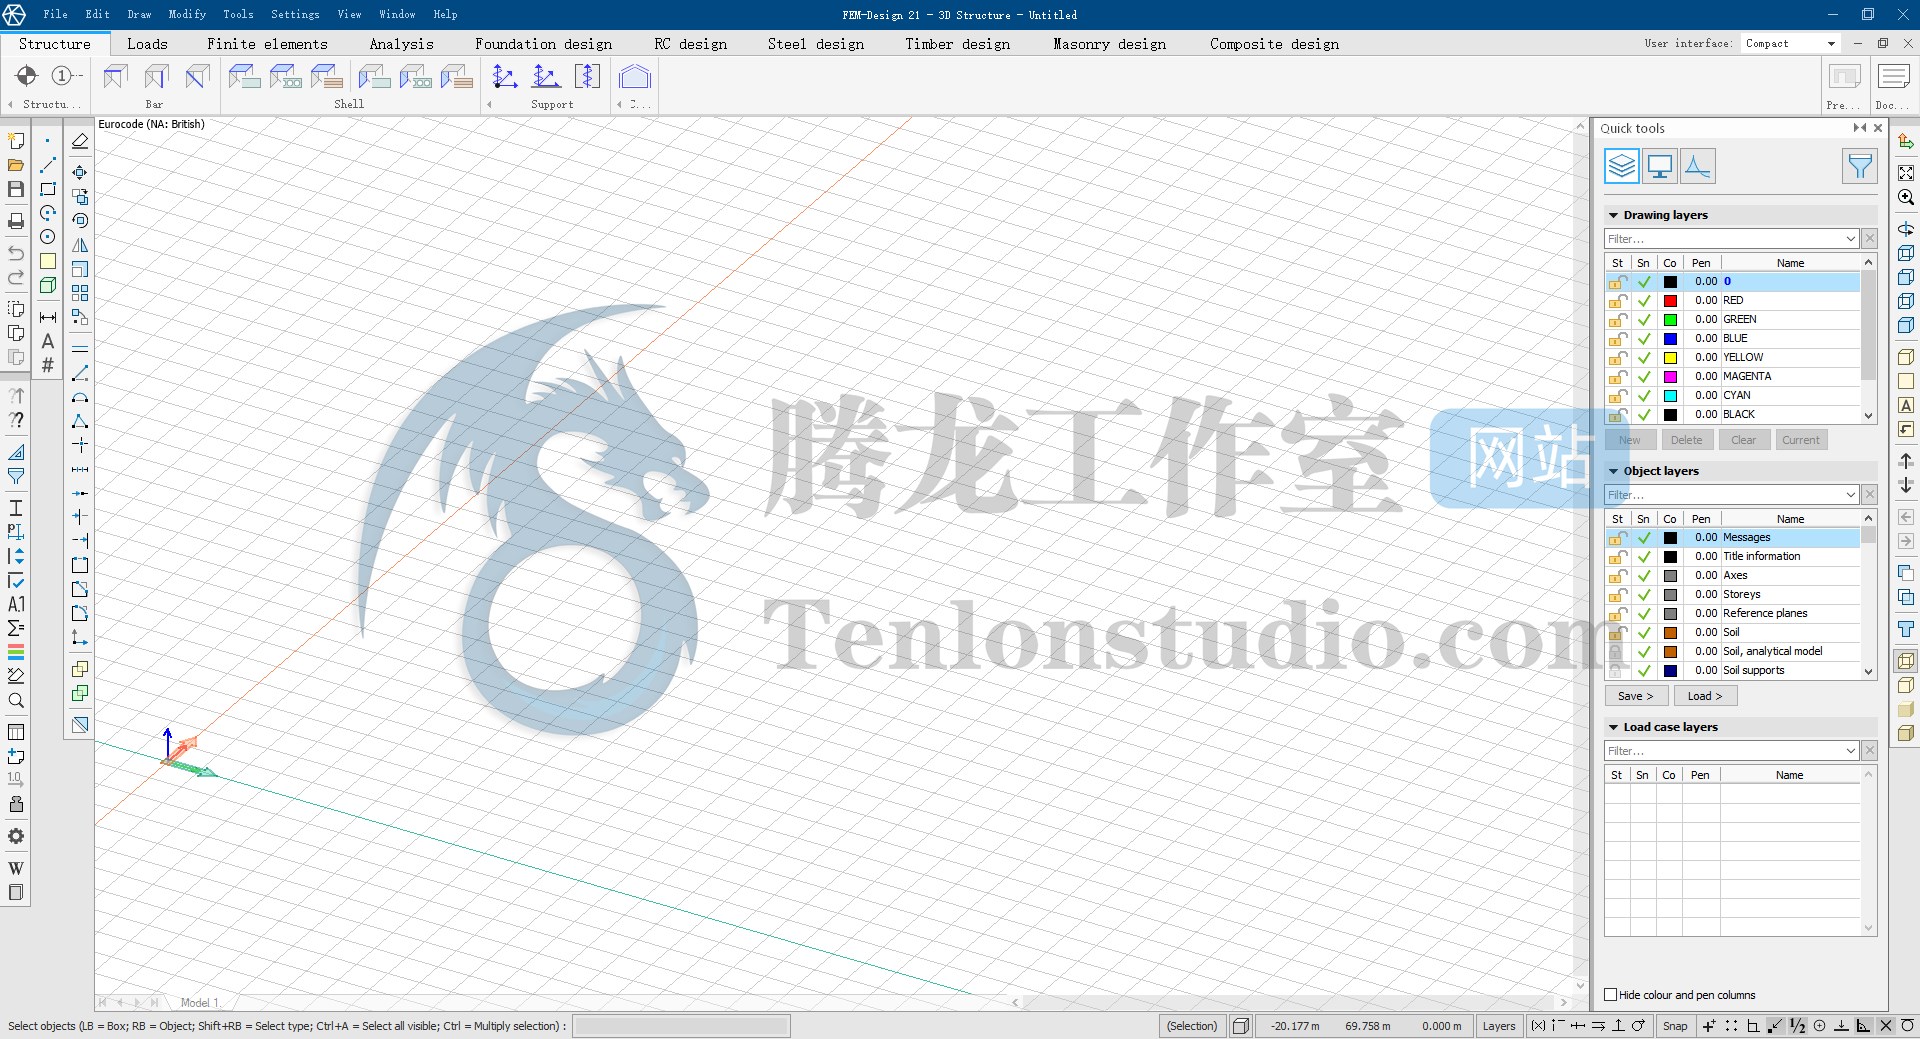This screenshot has height=1039, width=1920.
Task: Open the Load case layers filter dropdown
Action: click(1850, 751)
